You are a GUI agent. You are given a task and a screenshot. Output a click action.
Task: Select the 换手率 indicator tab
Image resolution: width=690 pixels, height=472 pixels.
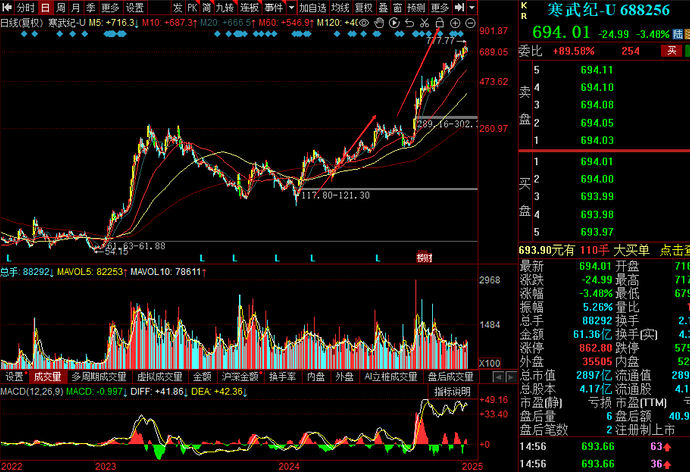[285, 377]
